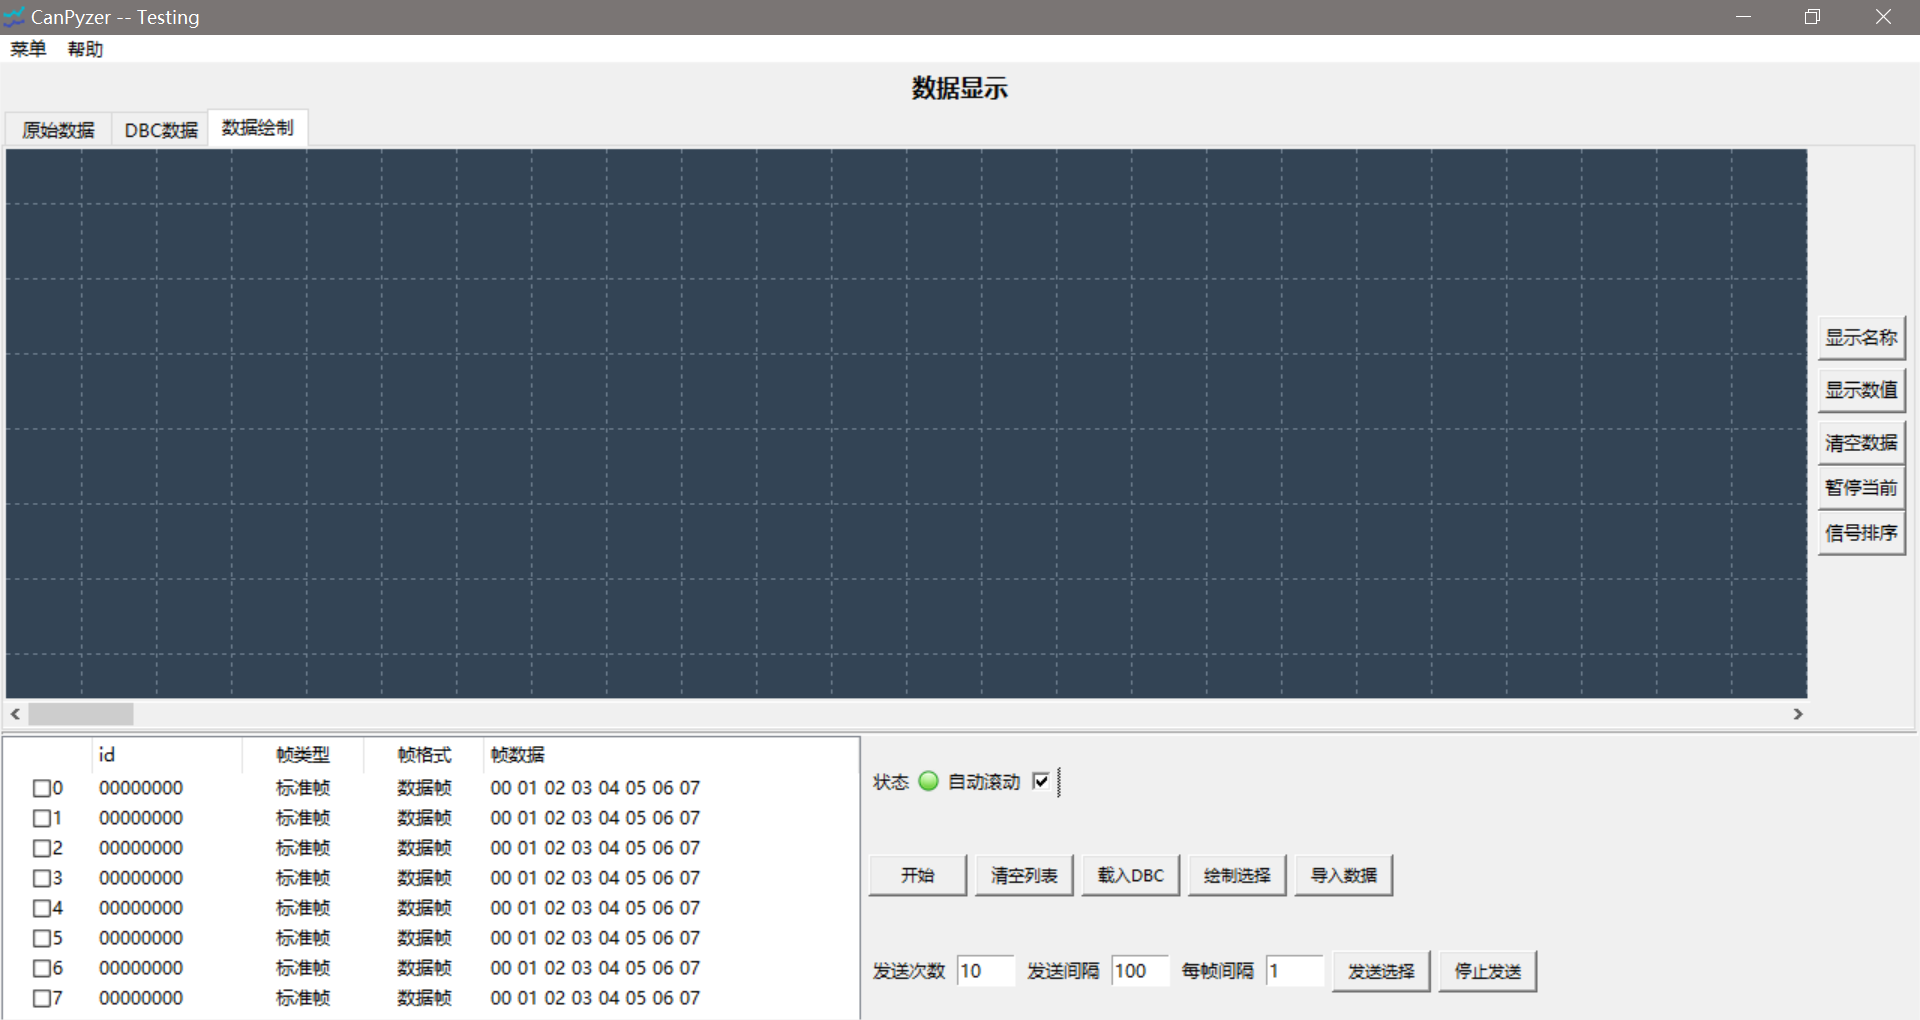The image size is (1920, 1020).
Task: Click the 导入数据 button
Action: [1344, 876]
